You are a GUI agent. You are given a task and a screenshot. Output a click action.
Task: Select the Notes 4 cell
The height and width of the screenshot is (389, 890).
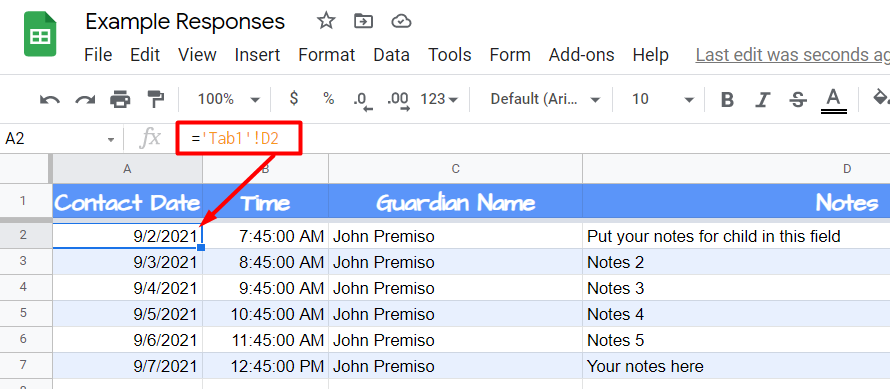(x=736, y=314)
